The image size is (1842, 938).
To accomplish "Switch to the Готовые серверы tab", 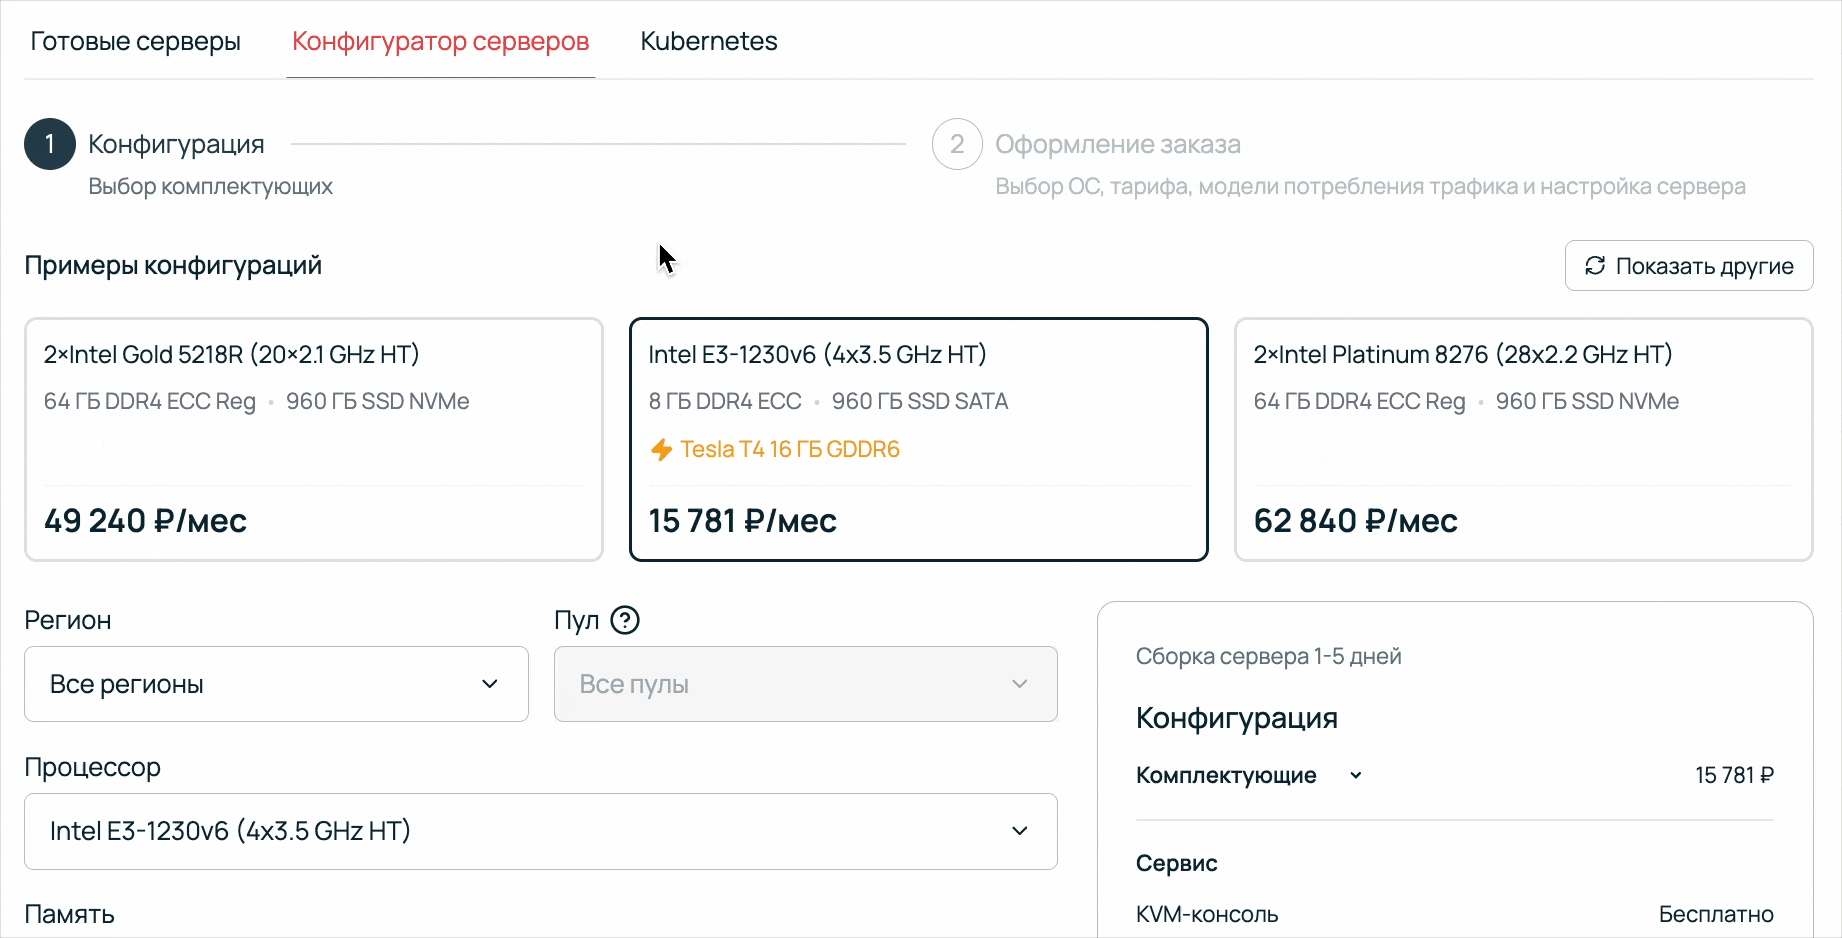I will [135, 41].
